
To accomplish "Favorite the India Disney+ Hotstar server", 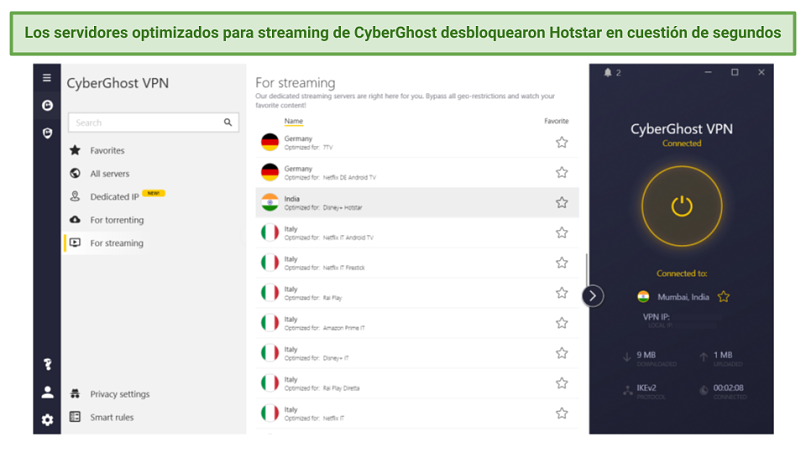I will coord(562,203).
